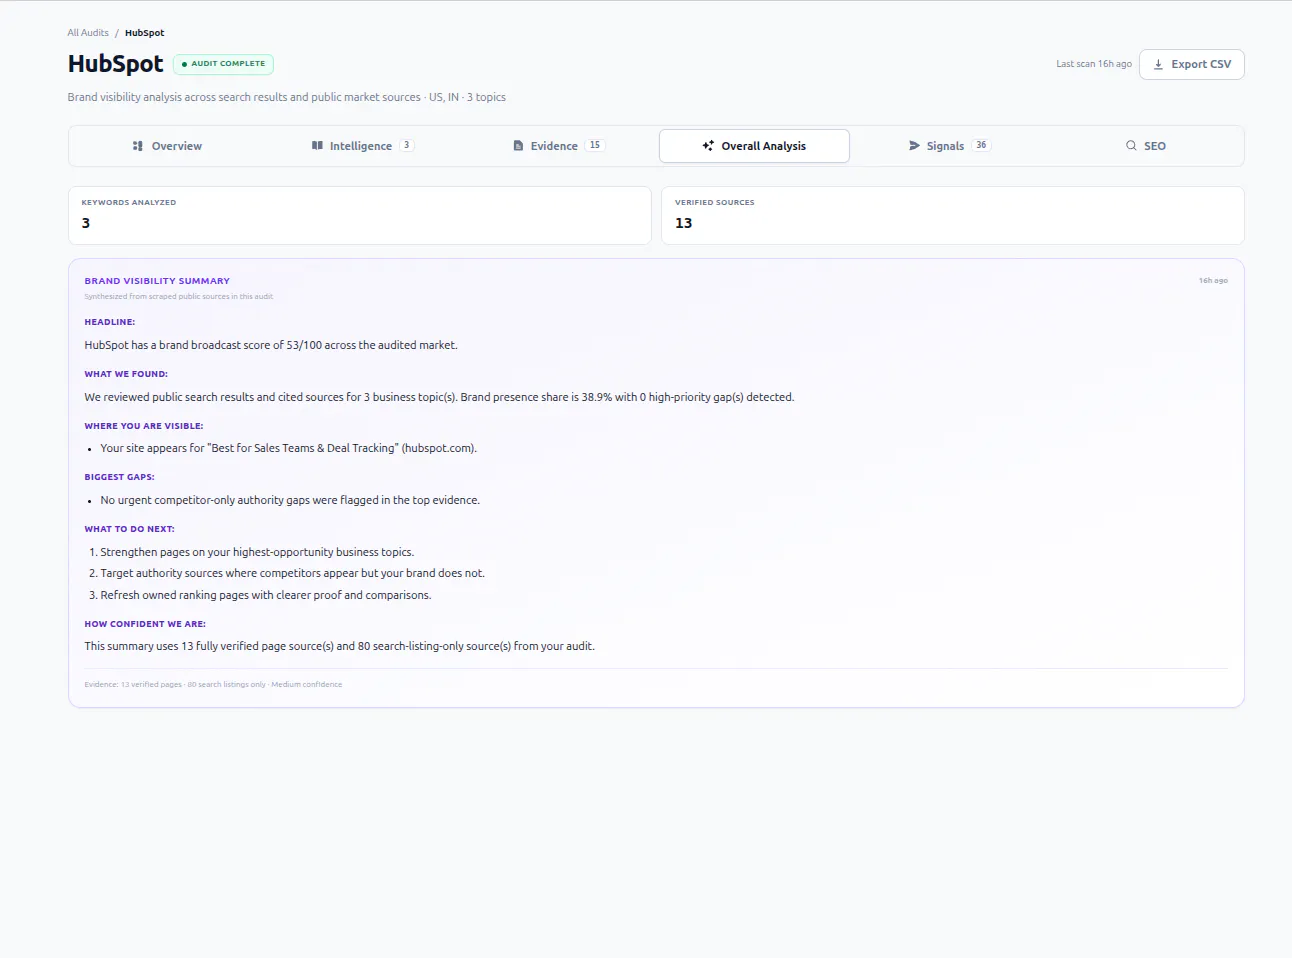Click the "16h ago" timestamp in summary card
Screen dimensions: 1292x958
1213,281
